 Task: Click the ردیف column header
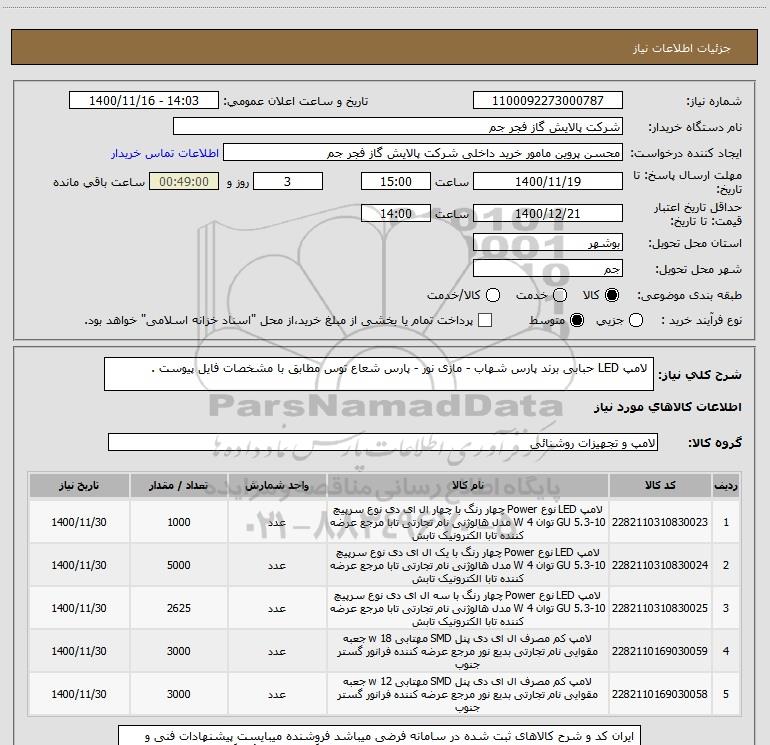click(x=726, y=486)
